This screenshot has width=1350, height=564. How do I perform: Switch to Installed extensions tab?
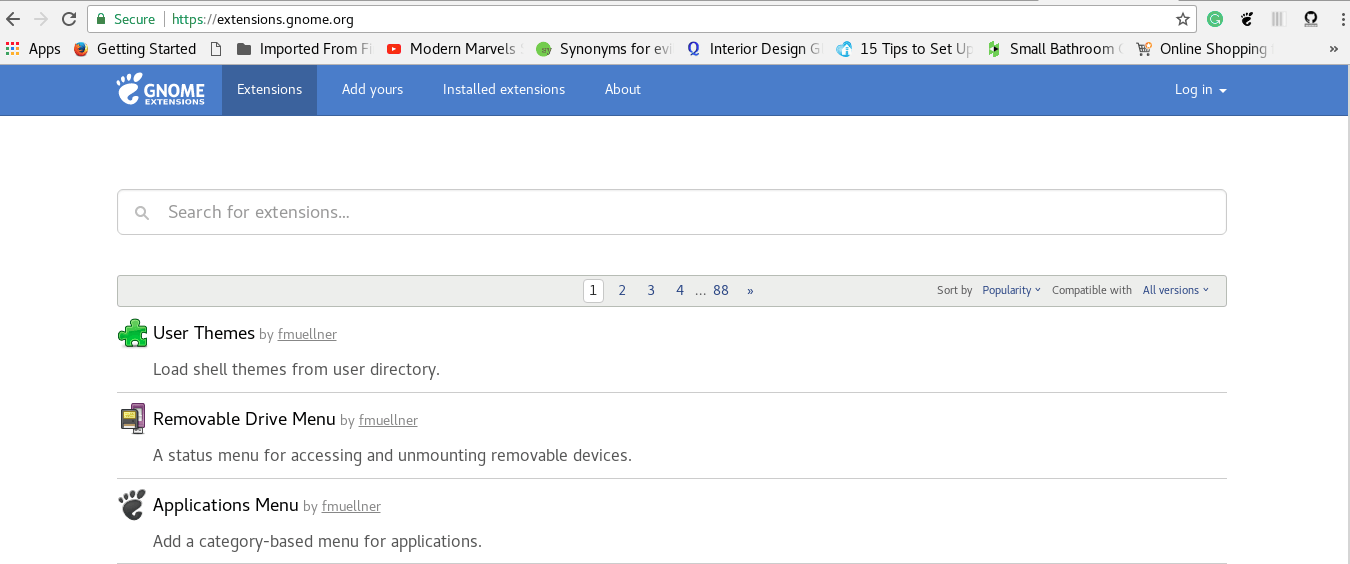[504, 89]
